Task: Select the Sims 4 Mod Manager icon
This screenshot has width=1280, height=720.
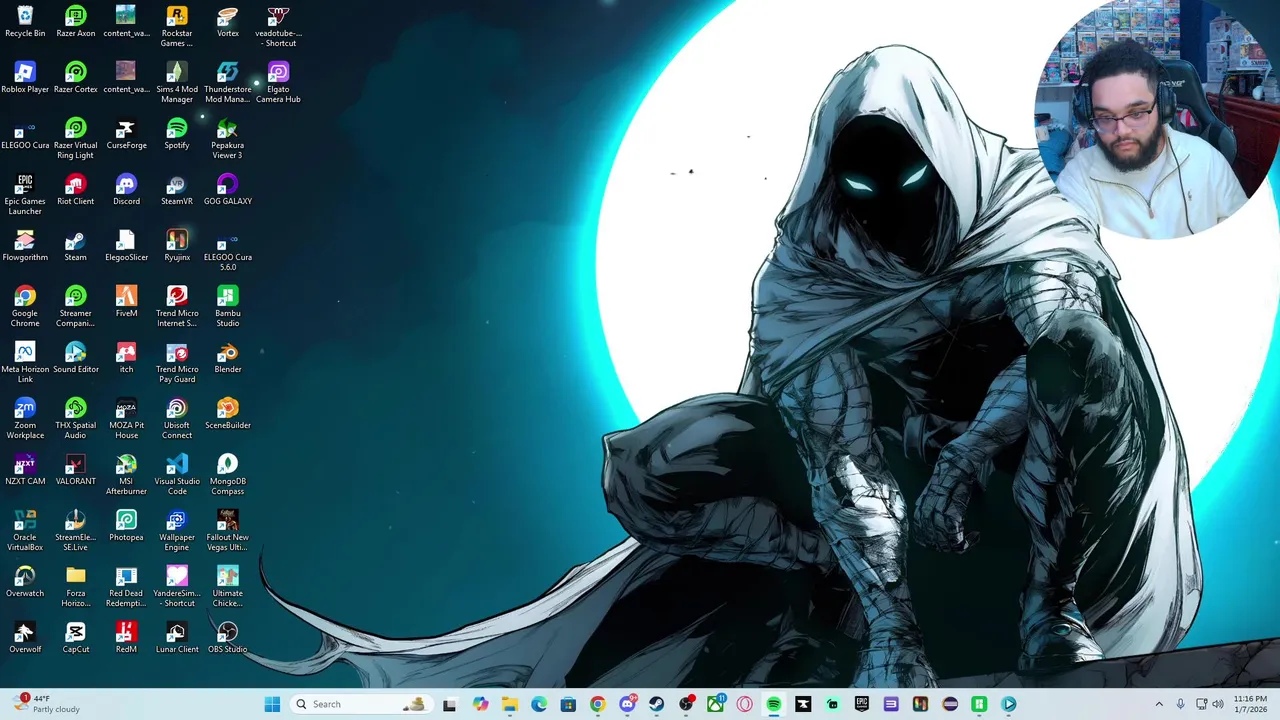Action: (x=177, y=83)
